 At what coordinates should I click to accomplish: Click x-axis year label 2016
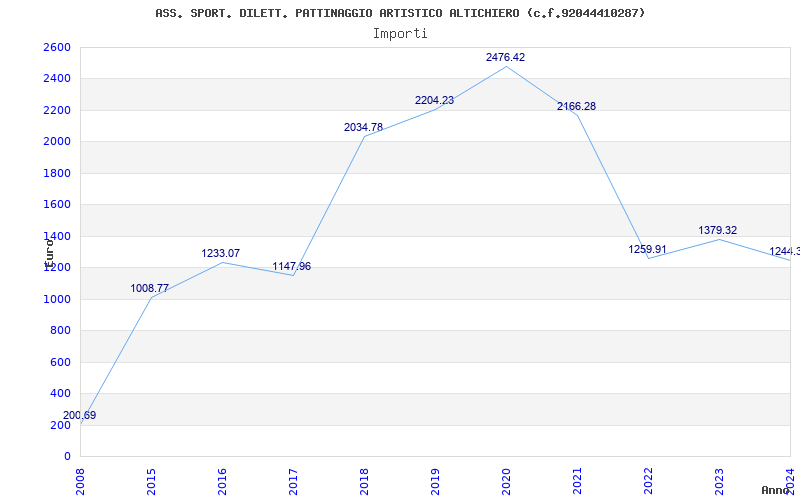point(222,481)
